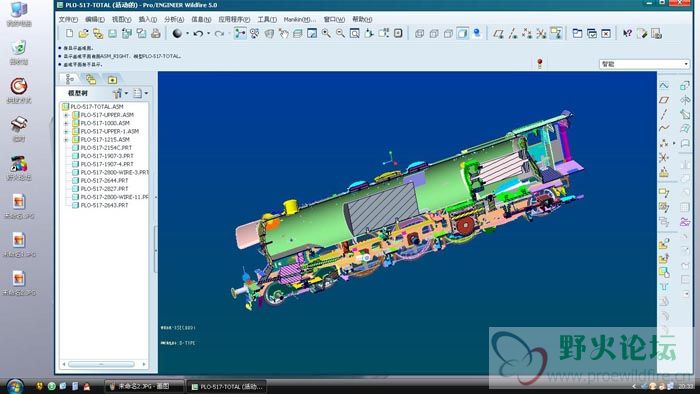This screenshot has height=394, width=700.
Task: Click the Orient mode hand icon
Action: [283, 33]
